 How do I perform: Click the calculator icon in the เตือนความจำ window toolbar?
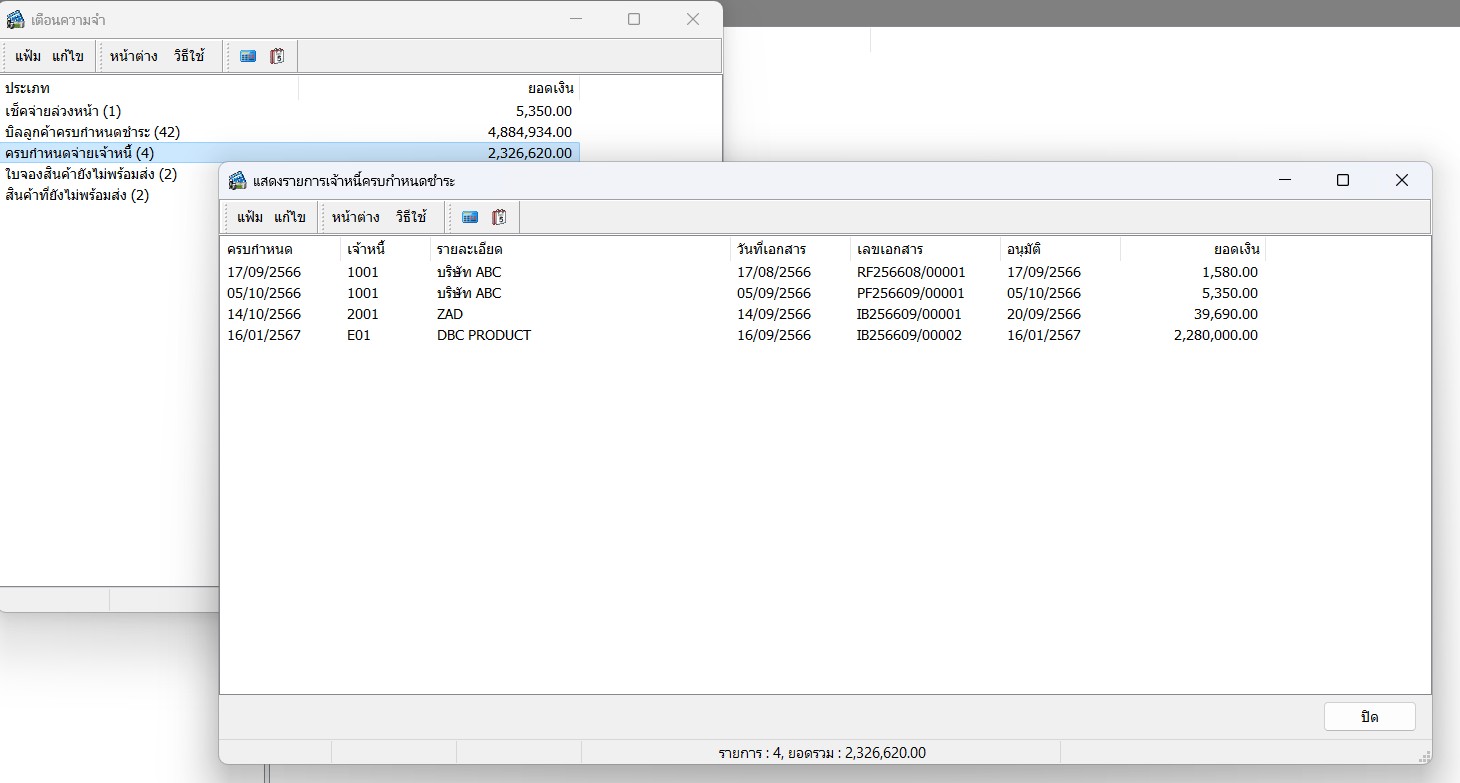pyautogui.click(x=248, y=57)
